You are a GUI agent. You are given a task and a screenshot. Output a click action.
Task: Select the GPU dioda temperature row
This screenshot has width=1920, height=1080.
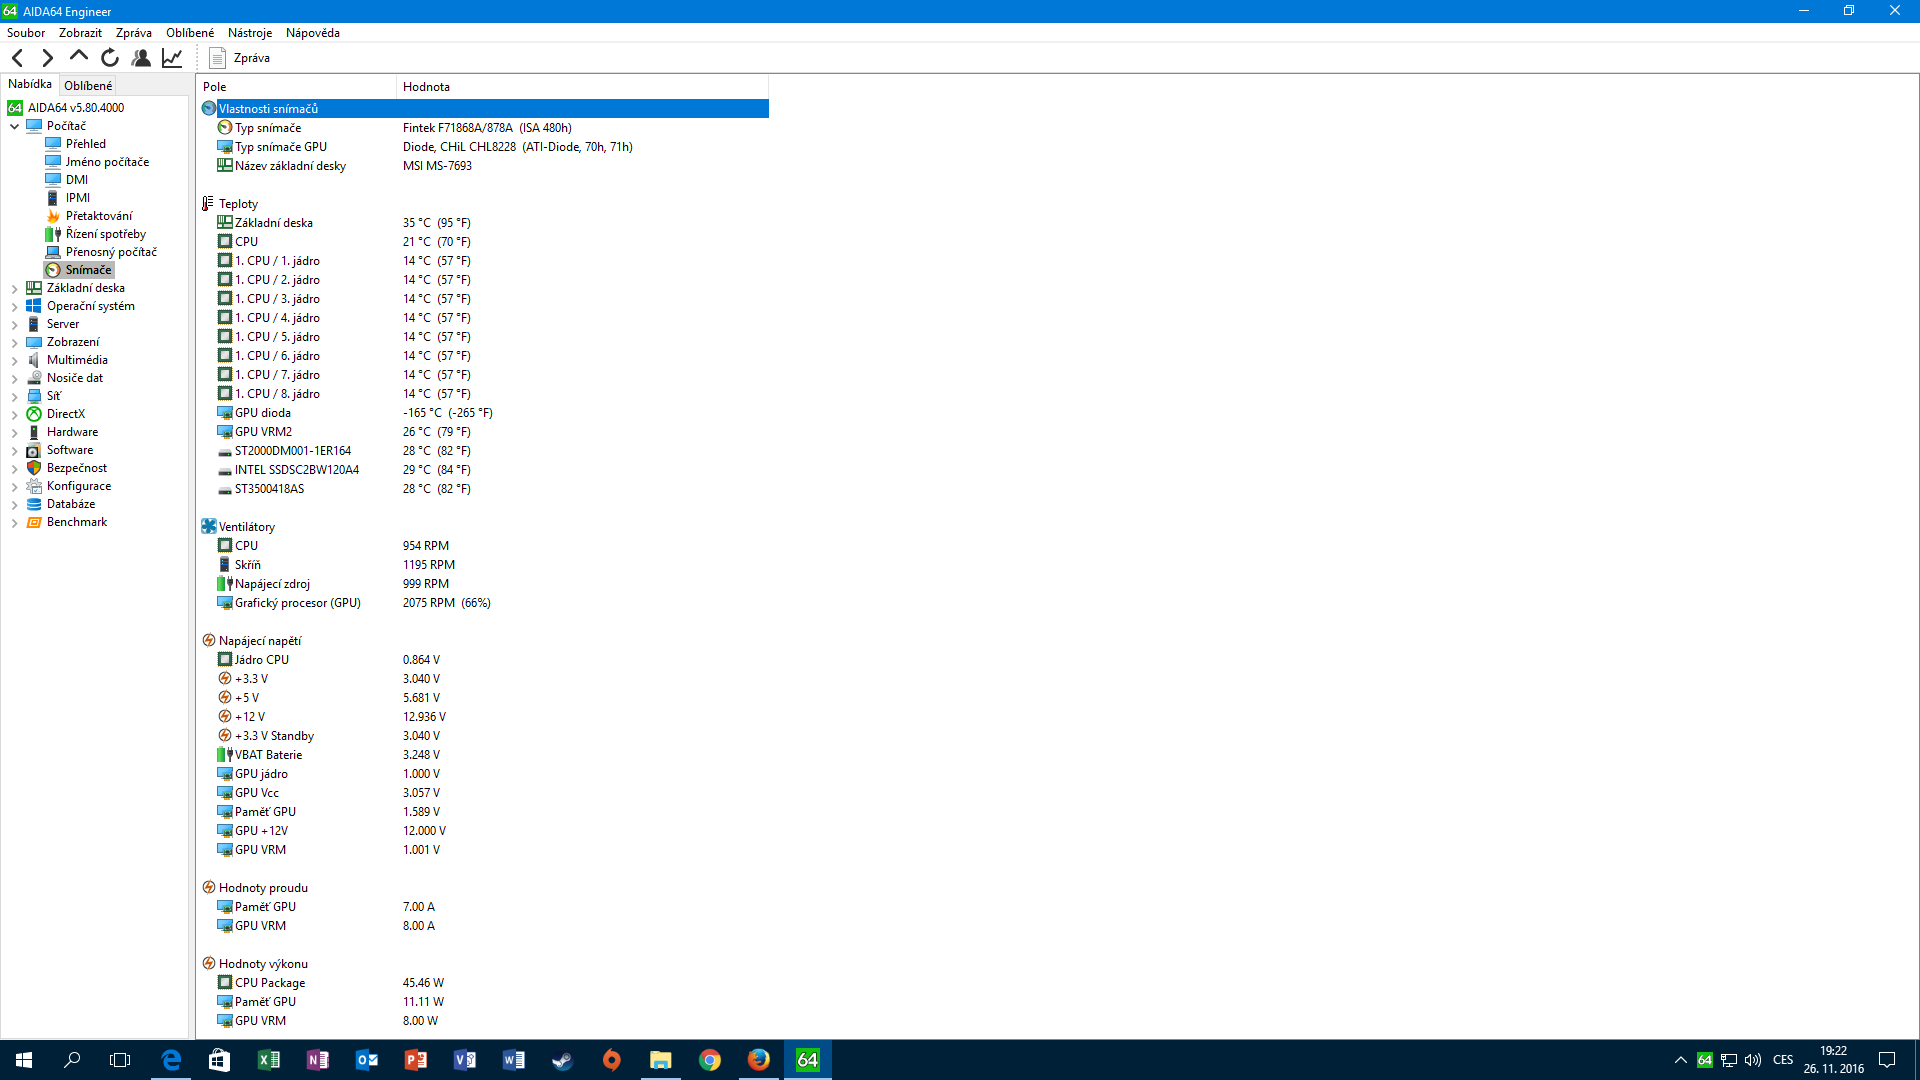263,413
